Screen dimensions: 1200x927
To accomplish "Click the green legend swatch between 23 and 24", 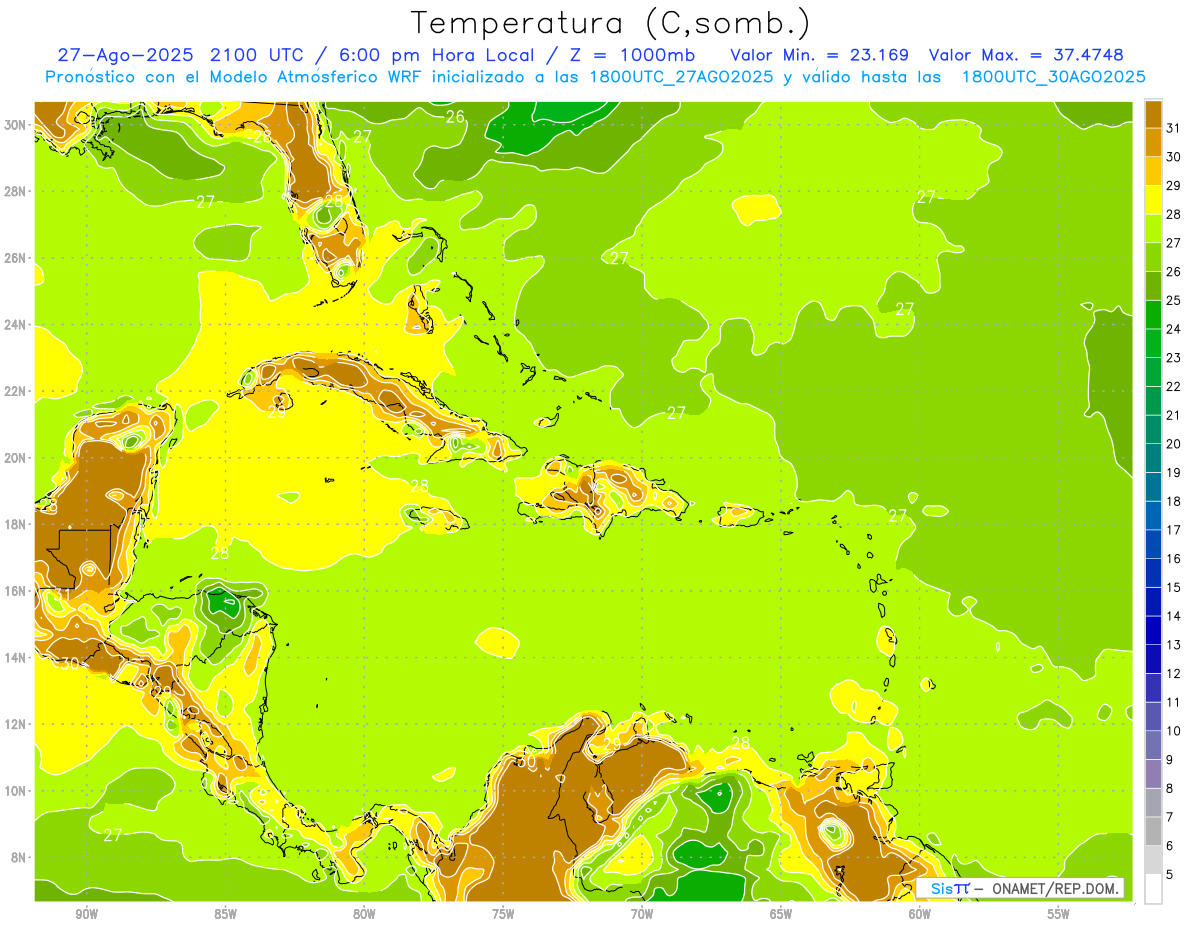I will click(1153, 342).
